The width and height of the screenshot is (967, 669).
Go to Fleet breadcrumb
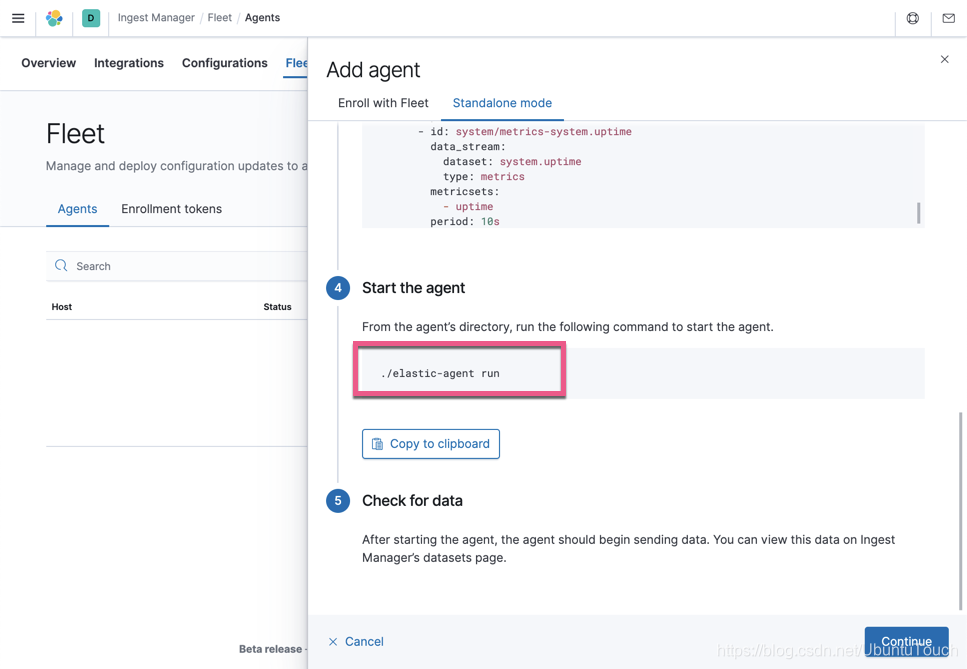(x=220, y=18)
